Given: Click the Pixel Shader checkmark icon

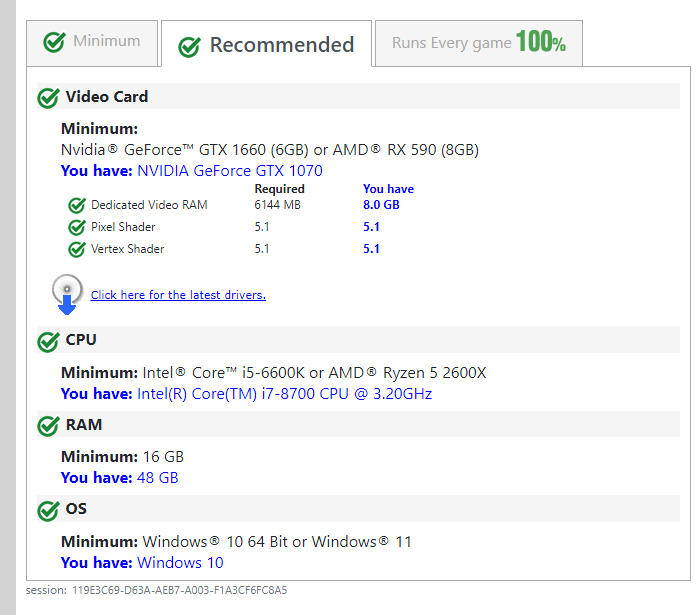Looking at the screenshot, I should pos(77,227).
